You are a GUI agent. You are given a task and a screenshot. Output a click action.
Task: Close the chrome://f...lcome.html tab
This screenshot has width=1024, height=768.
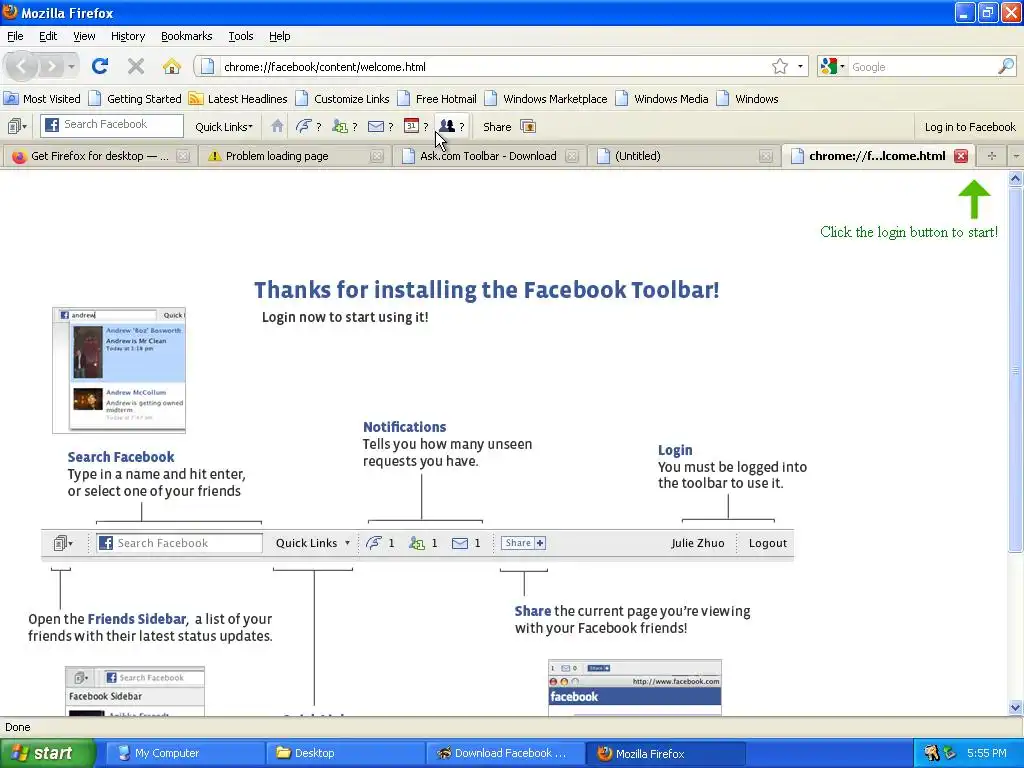961,156
